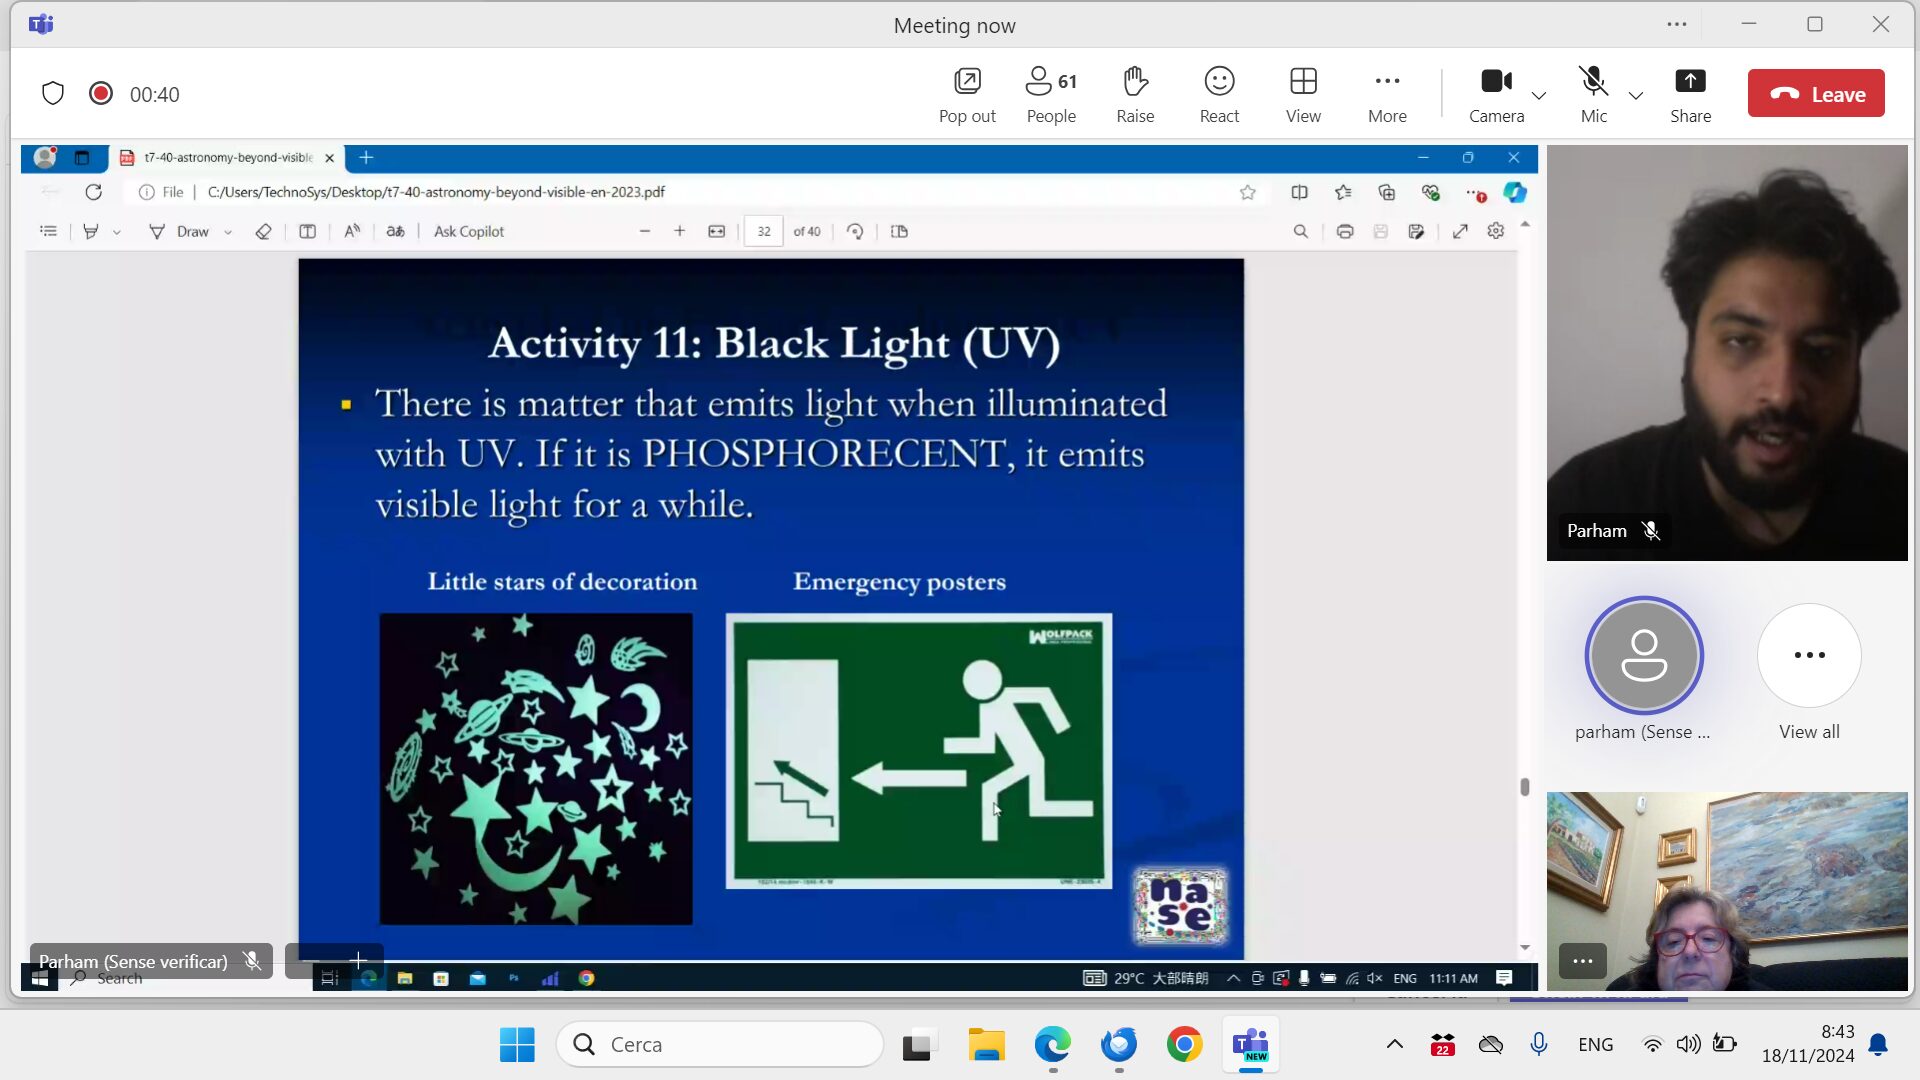Click Ask Copilot in PDF toolbar
Screen dimensions: 1920x1080
tap(469, 231)
